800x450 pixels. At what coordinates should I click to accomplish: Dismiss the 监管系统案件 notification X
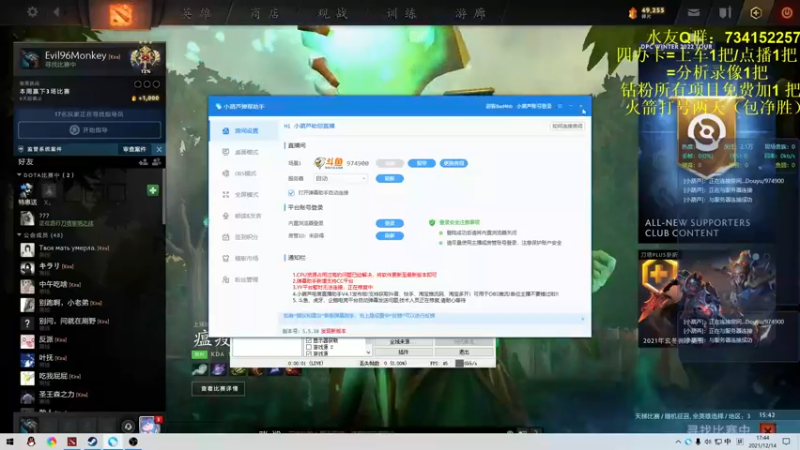coord(159,149)
